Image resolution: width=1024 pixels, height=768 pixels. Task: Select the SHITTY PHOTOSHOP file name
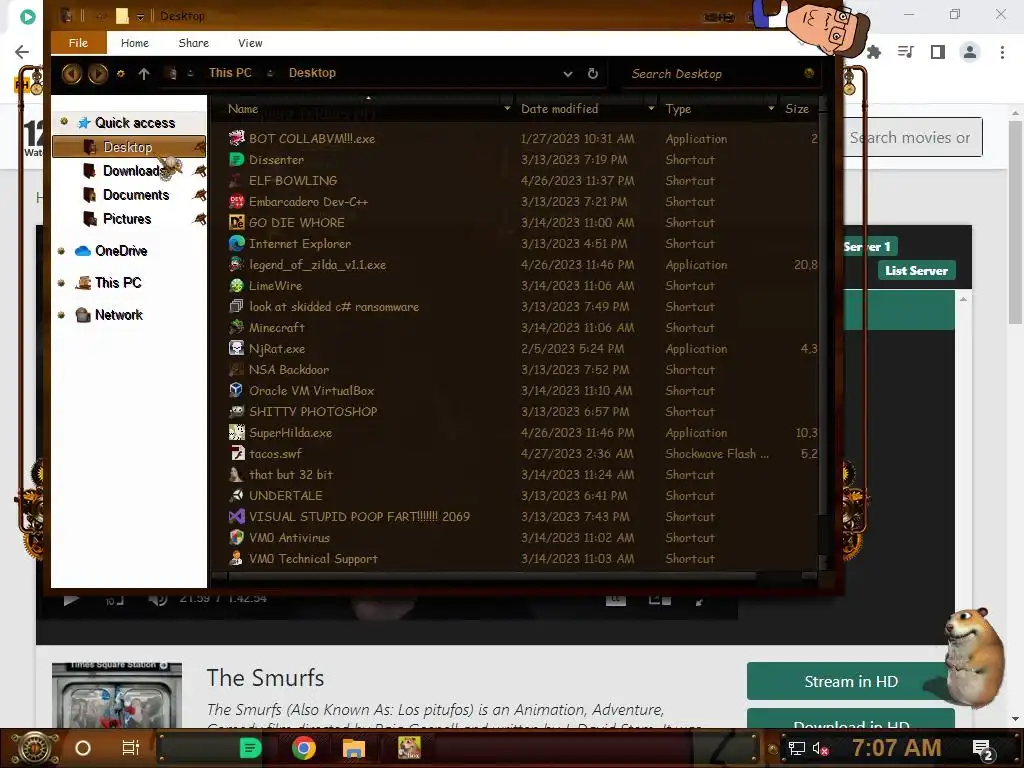[x=313, y=411]
